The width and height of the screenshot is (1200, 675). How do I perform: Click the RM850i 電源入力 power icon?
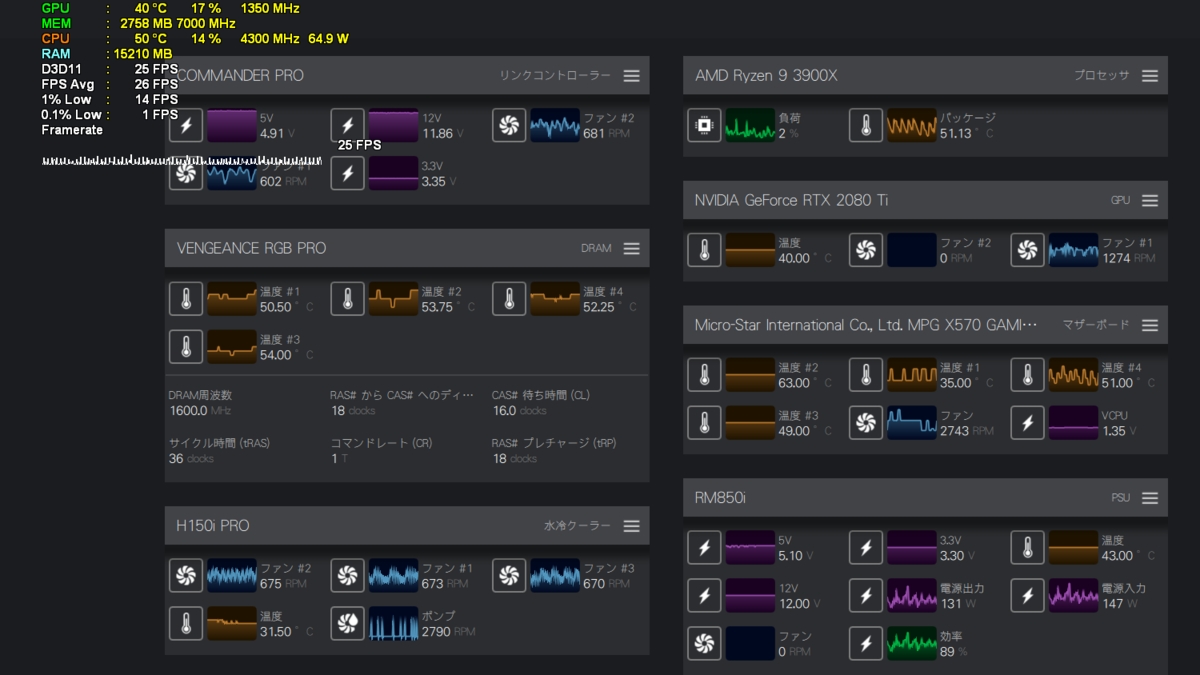pos(1028,596)
